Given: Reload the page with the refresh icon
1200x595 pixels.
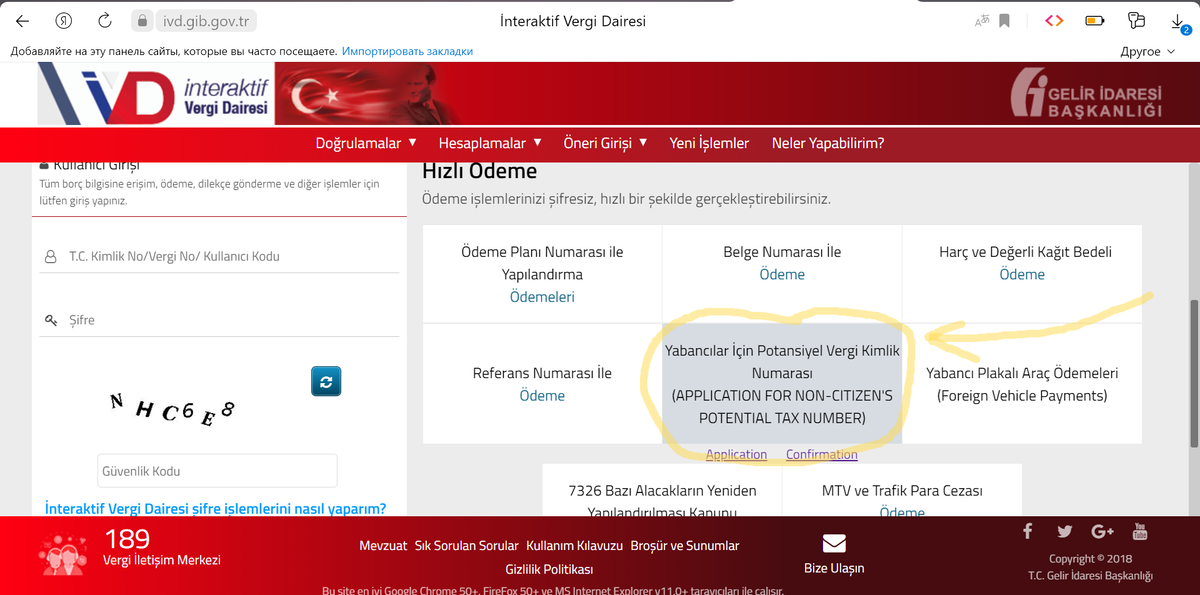Looking at the screenshot, I should pos(105,20).
